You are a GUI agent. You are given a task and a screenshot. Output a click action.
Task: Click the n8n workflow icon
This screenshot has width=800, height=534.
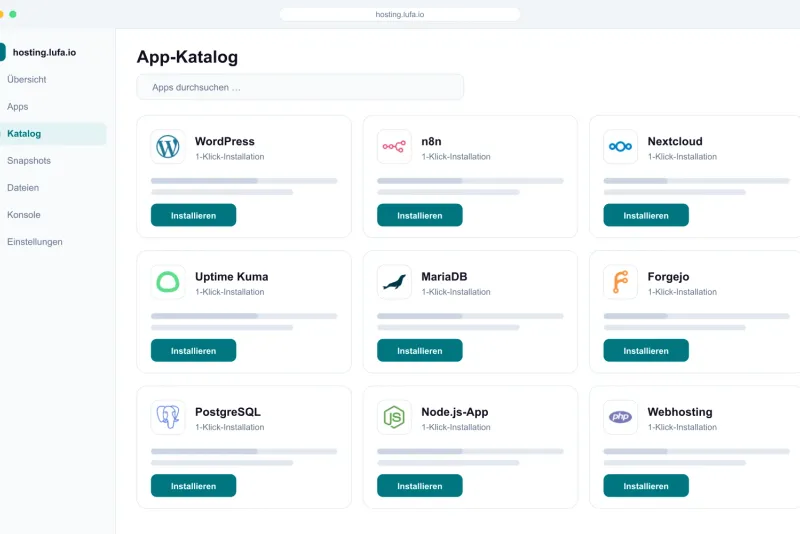tap(394, 147)
